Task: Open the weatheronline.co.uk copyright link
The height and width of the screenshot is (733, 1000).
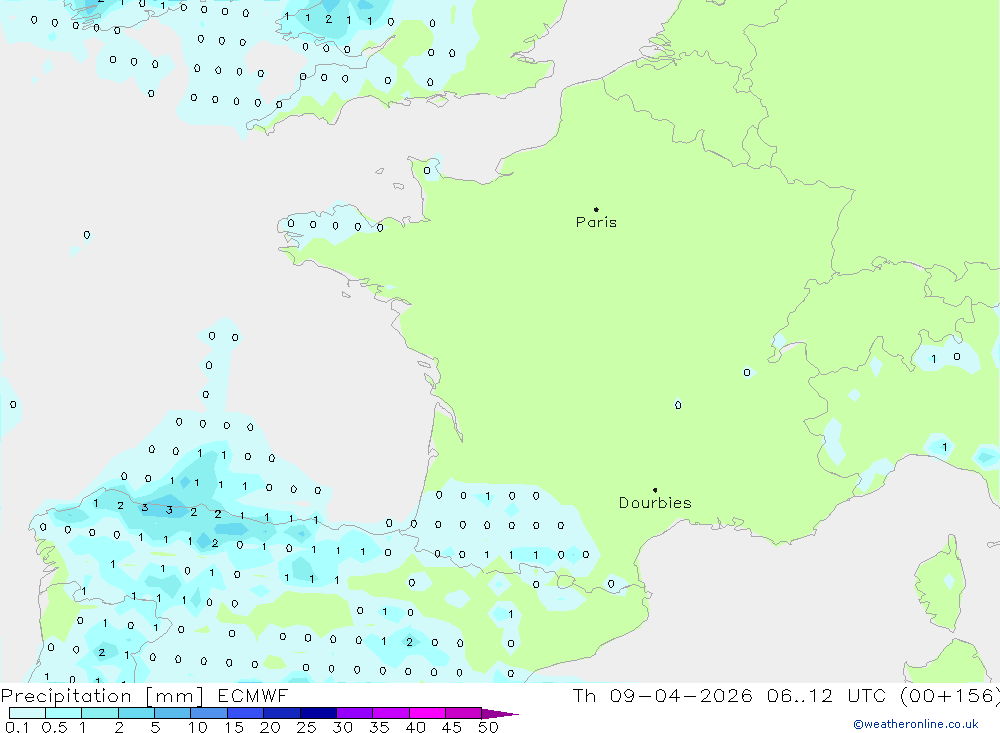Action: [x=916, y=724]
